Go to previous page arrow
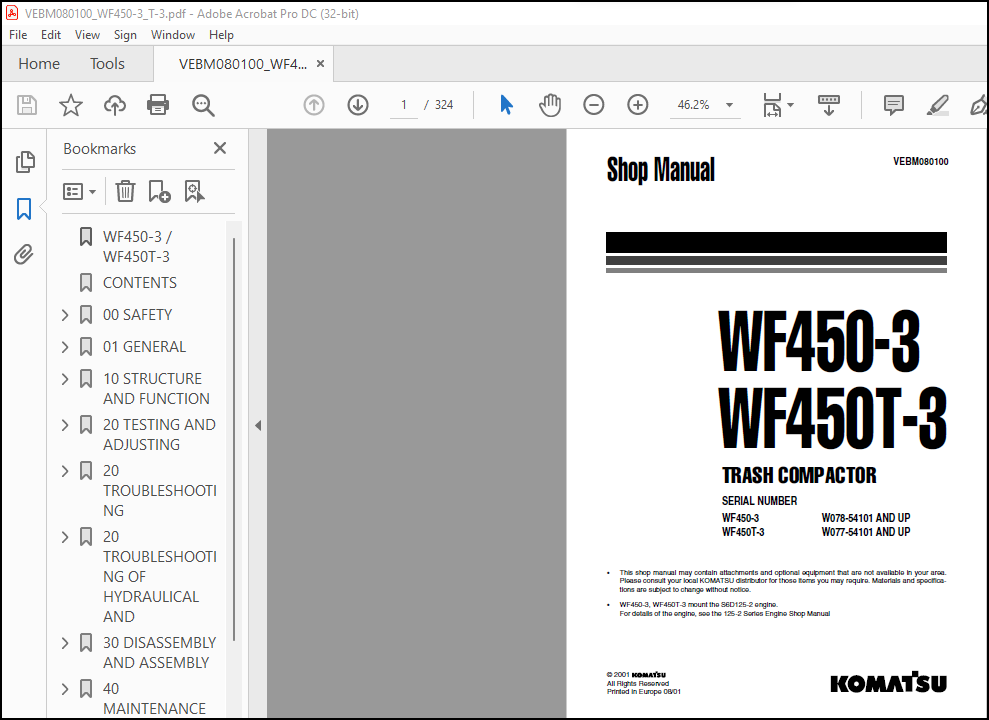The image size is (989, 720). 313,105
